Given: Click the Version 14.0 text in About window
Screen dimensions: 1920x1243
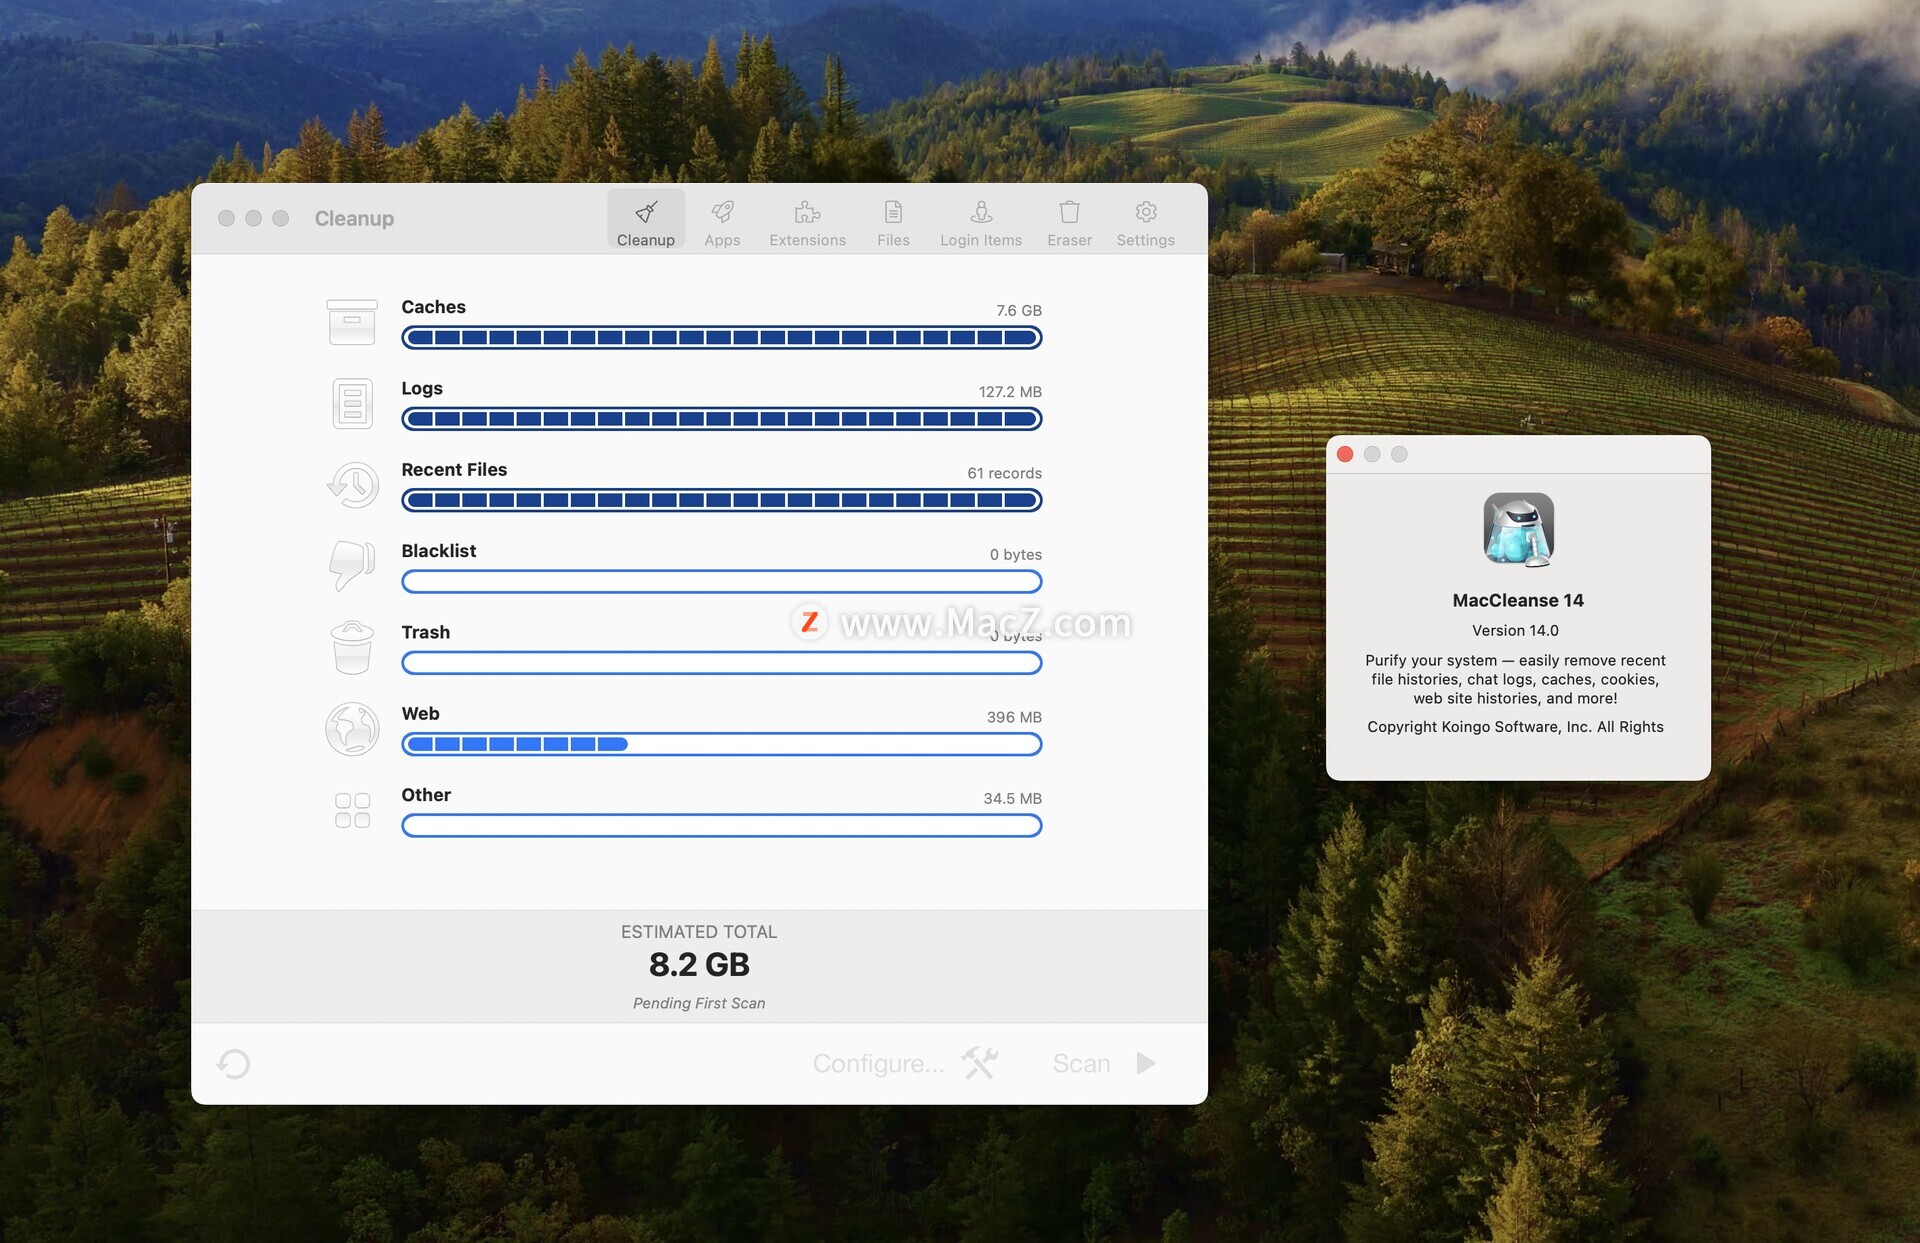Looking at the screenshot, I should point(1515,630).
